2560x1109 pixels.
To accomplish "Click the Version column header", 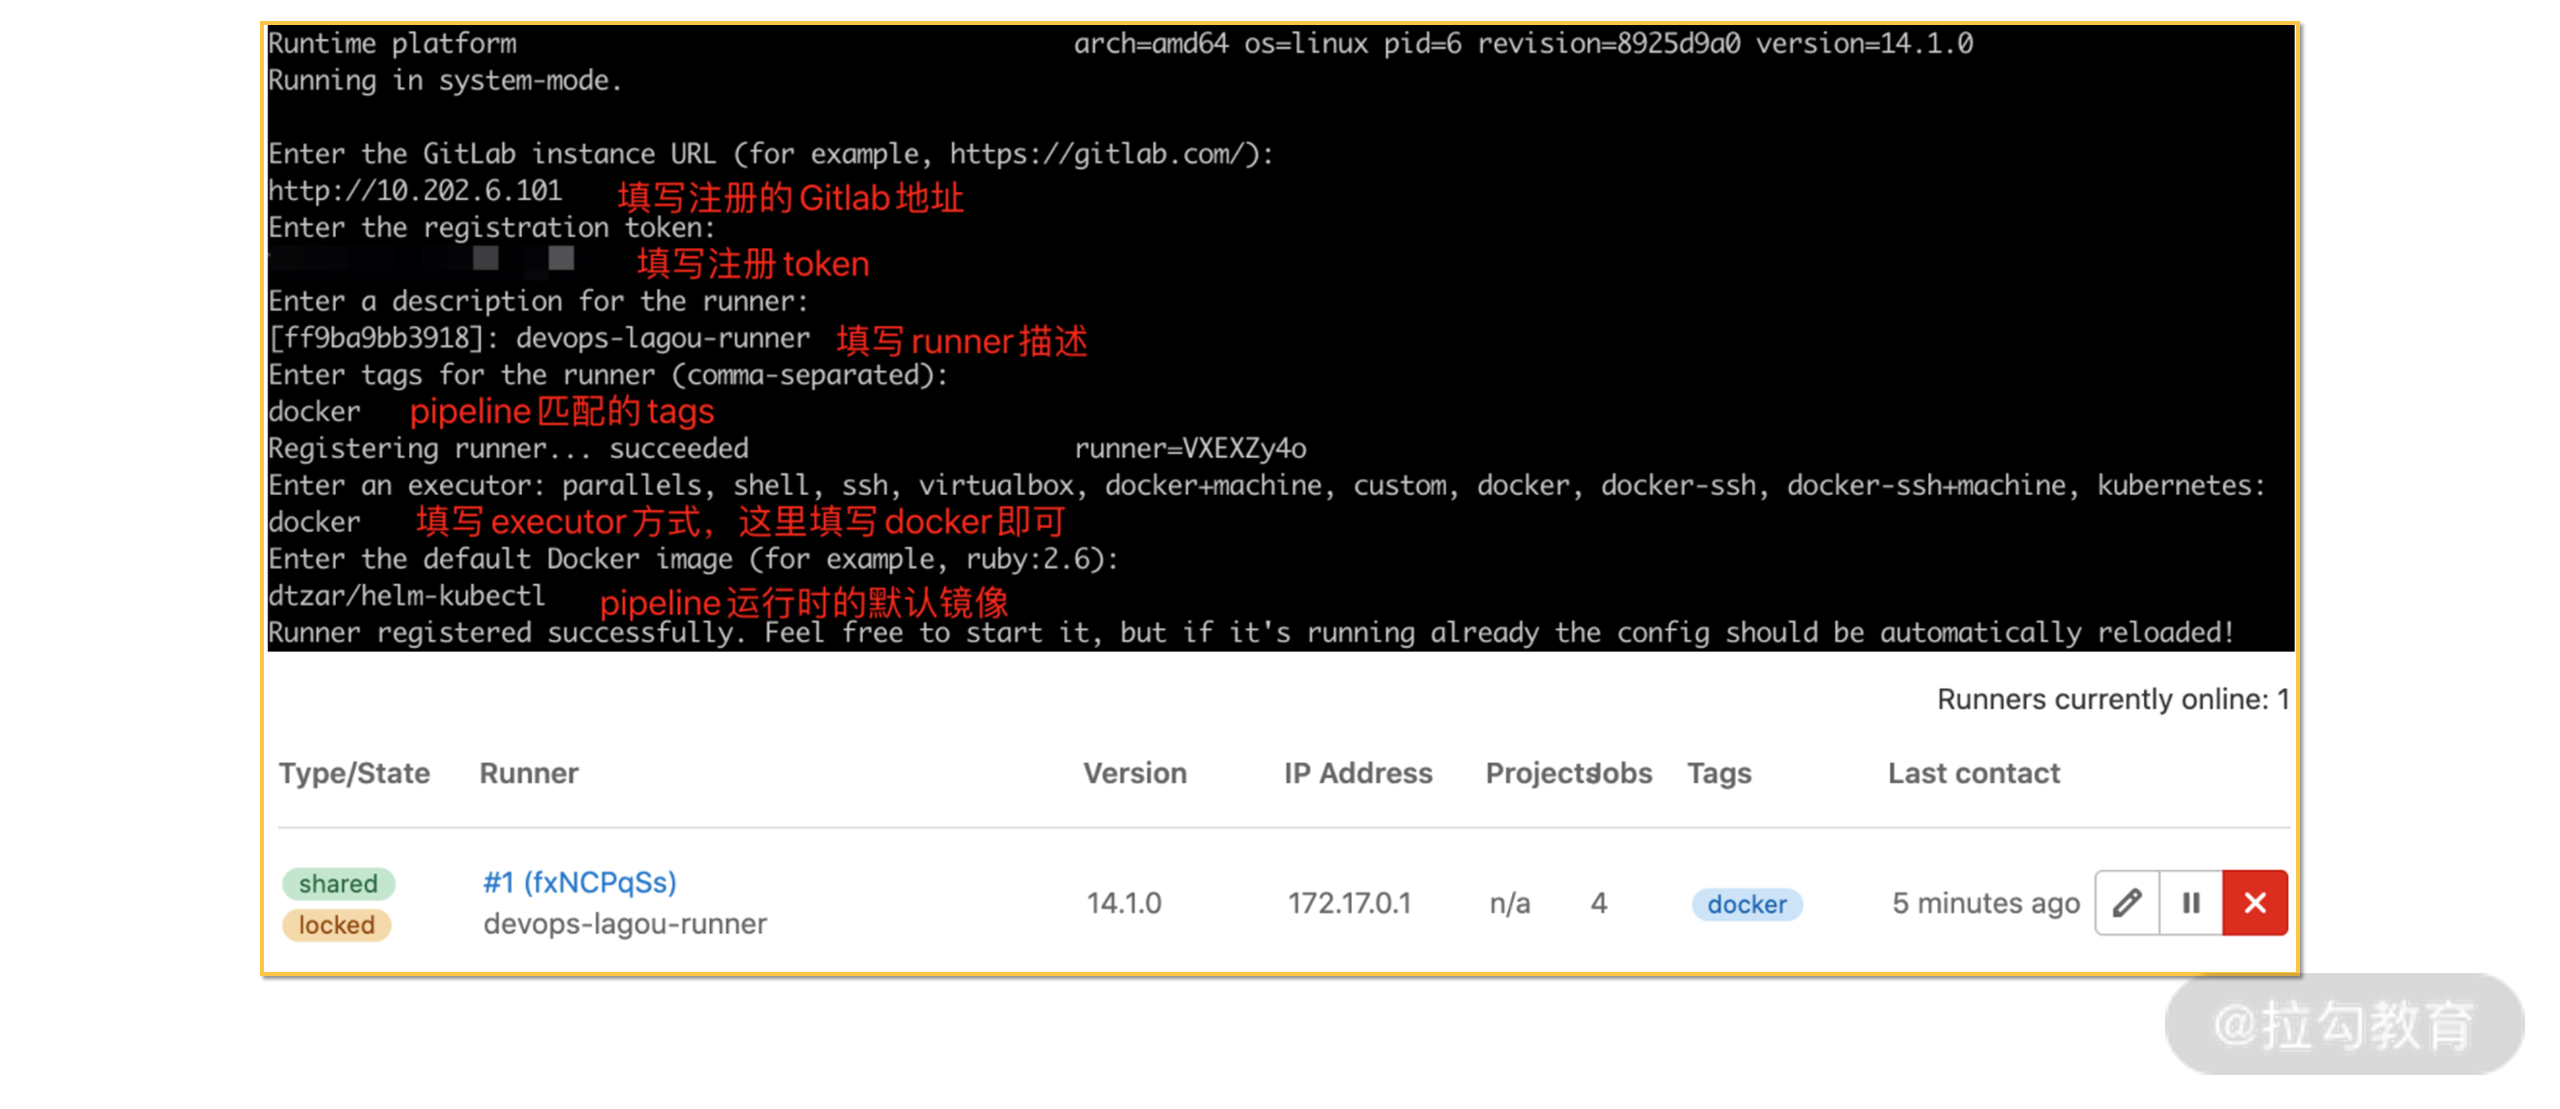I will tap(1135, 773).
